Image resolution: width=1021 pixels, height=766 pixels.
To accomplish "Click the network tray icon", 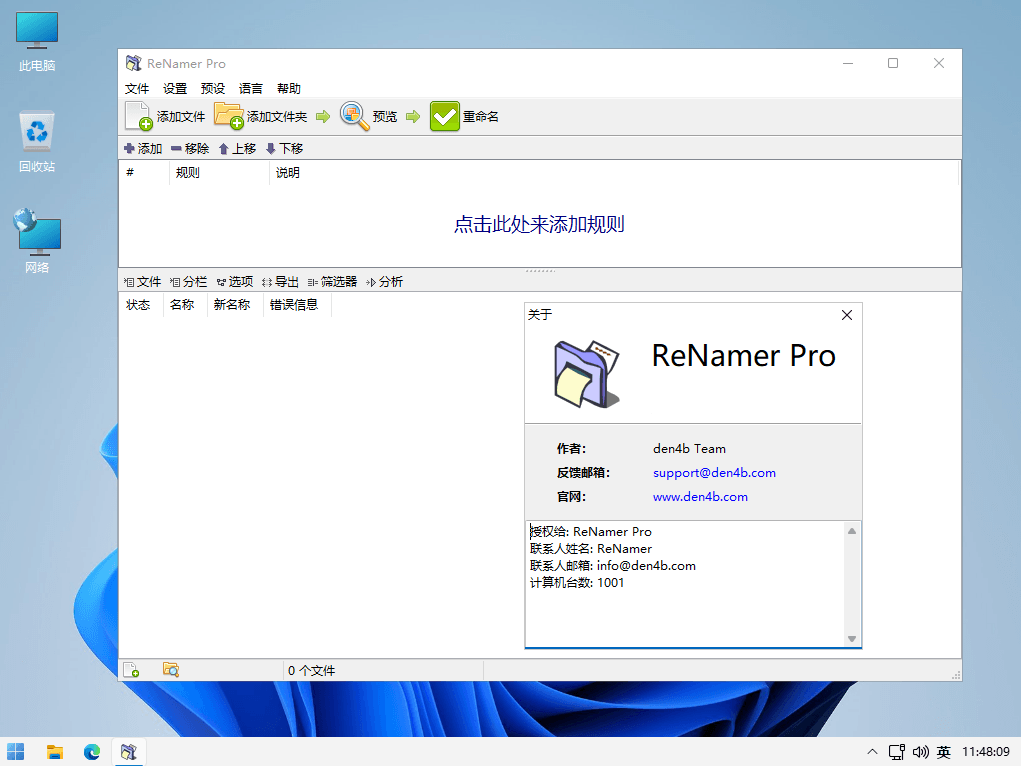I will click(897, 752).
